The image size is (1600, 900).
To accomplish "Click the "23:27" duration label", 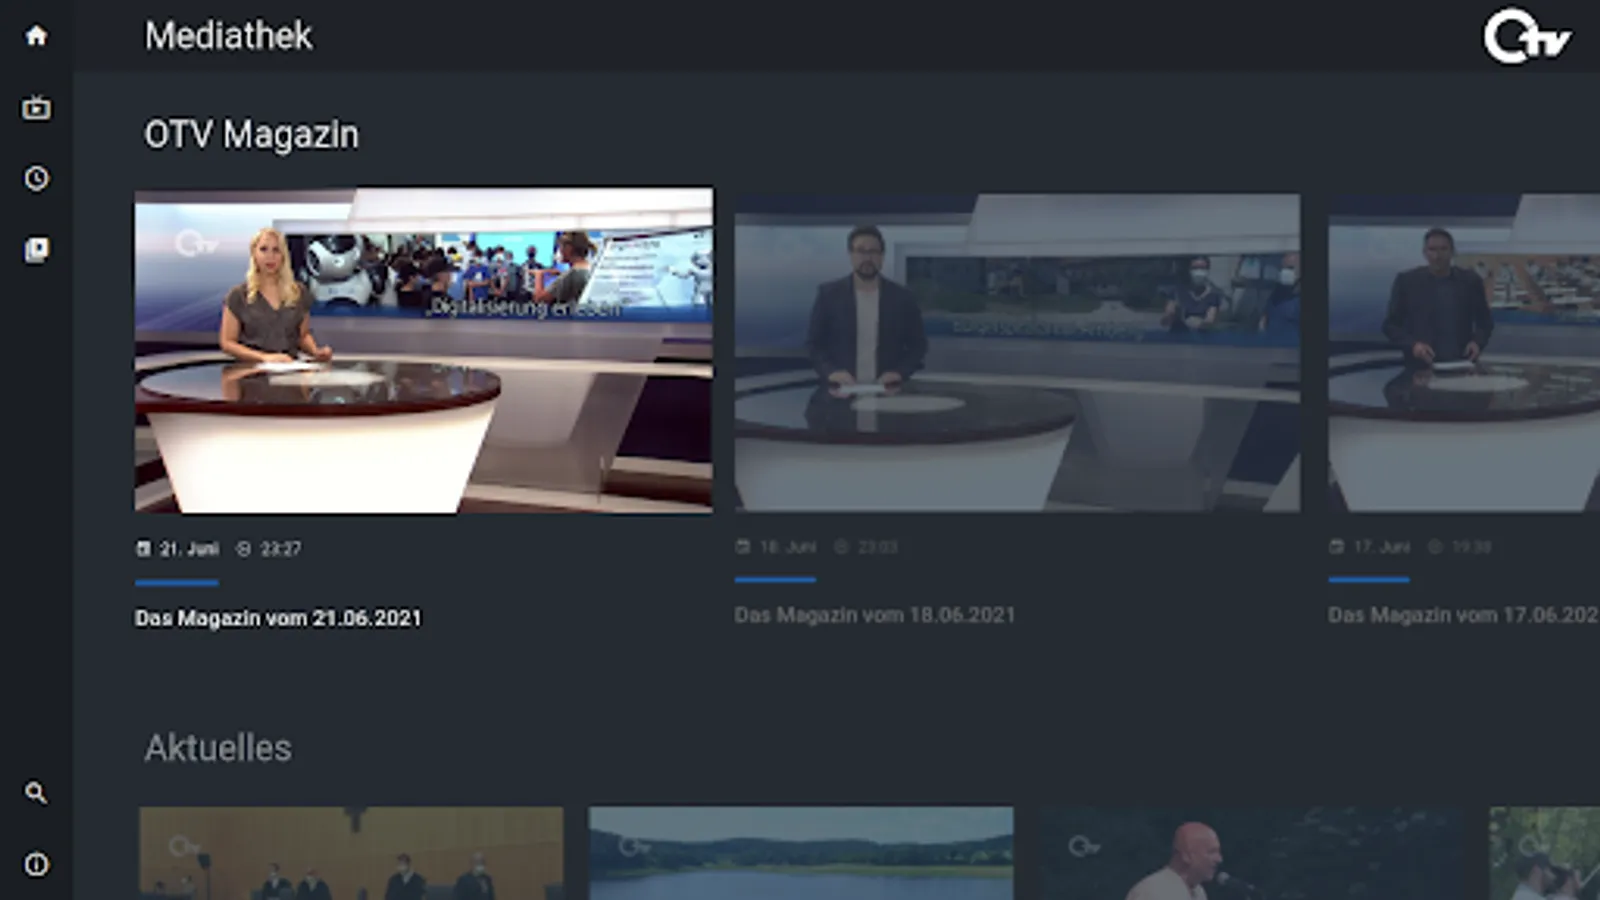I will (x=281, y=548).
